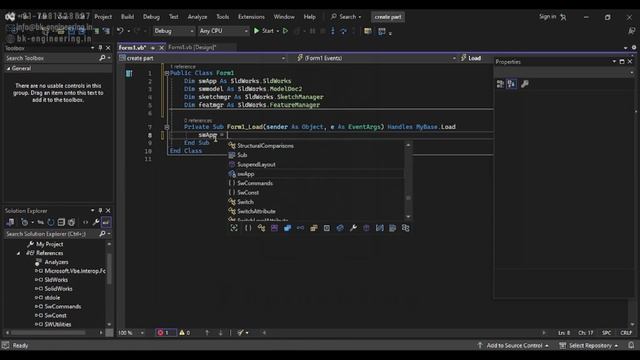The height and width of the screenshot is (360, 640).
Task: Open the Extensions menu
Action: [251, 17]
